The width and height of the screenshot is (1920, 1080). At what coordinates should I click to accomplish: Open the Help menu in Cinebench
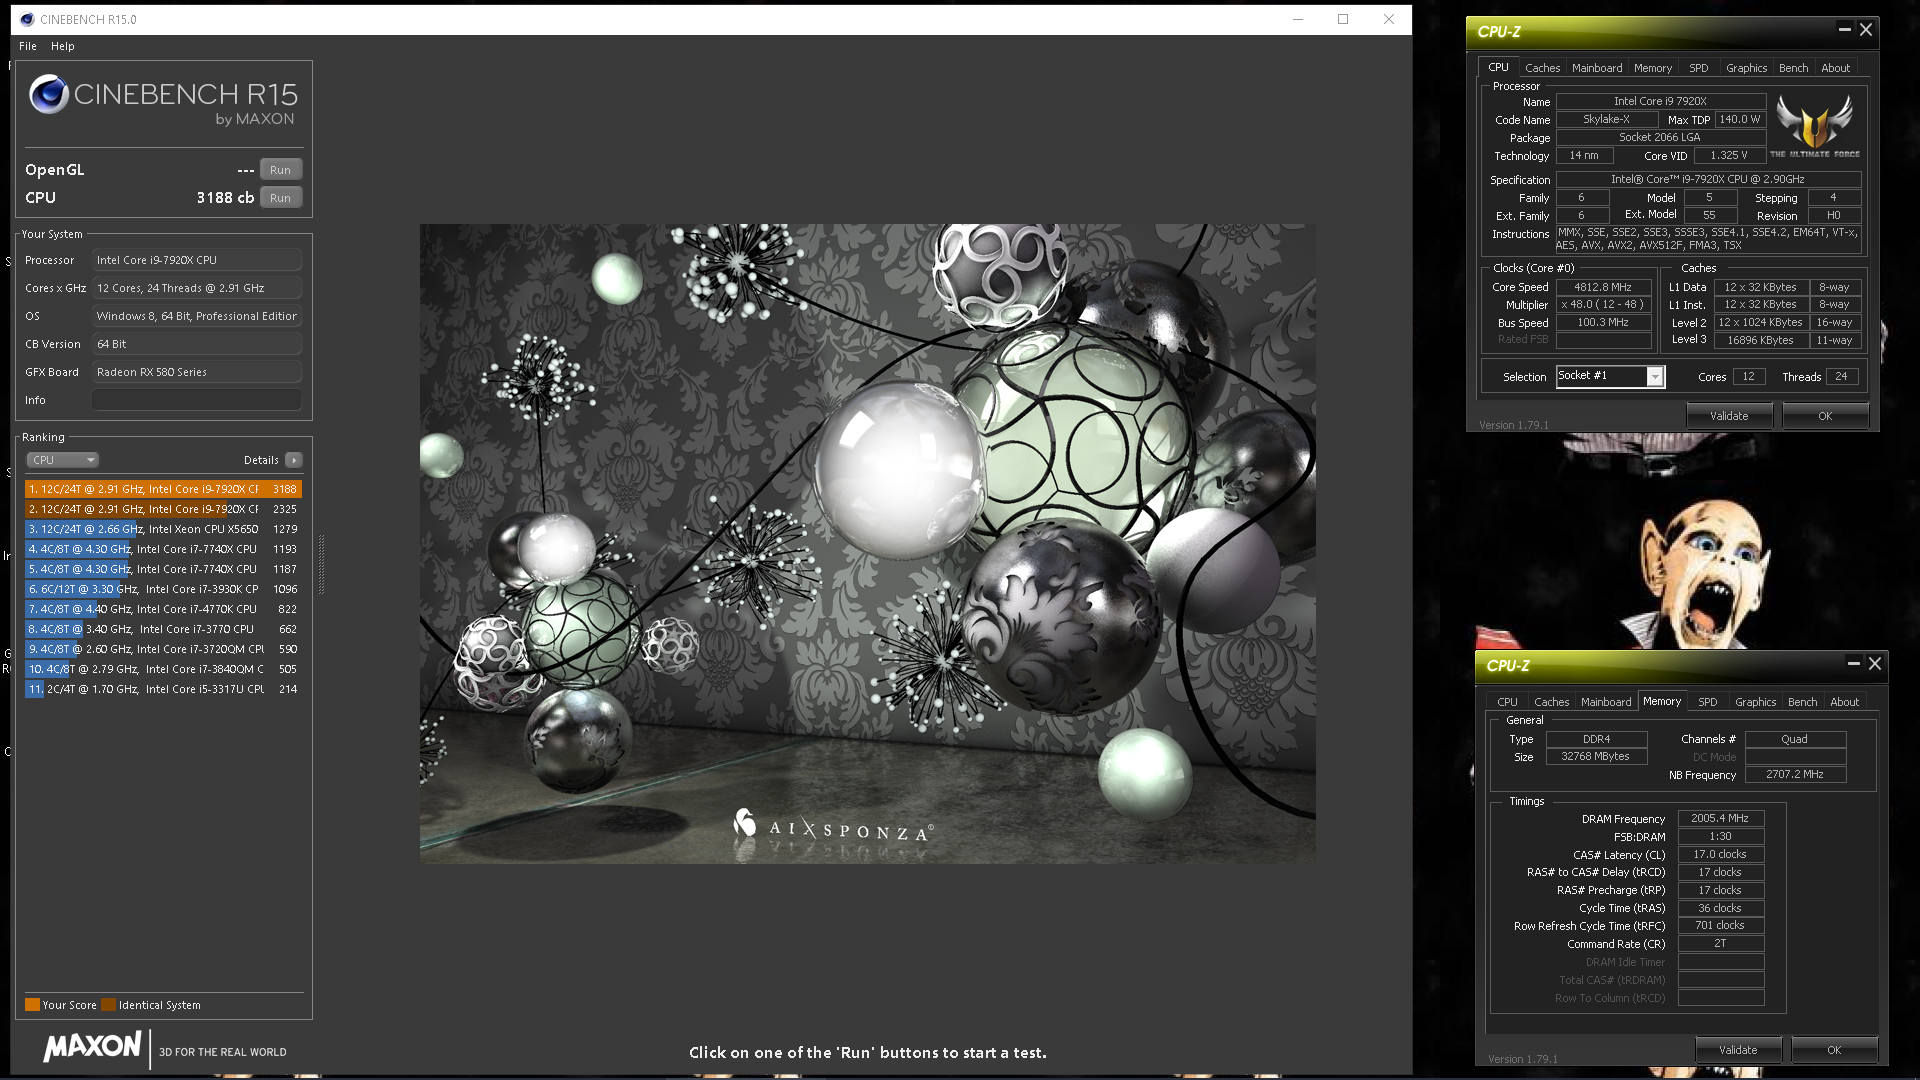click(x=63, y=46)
